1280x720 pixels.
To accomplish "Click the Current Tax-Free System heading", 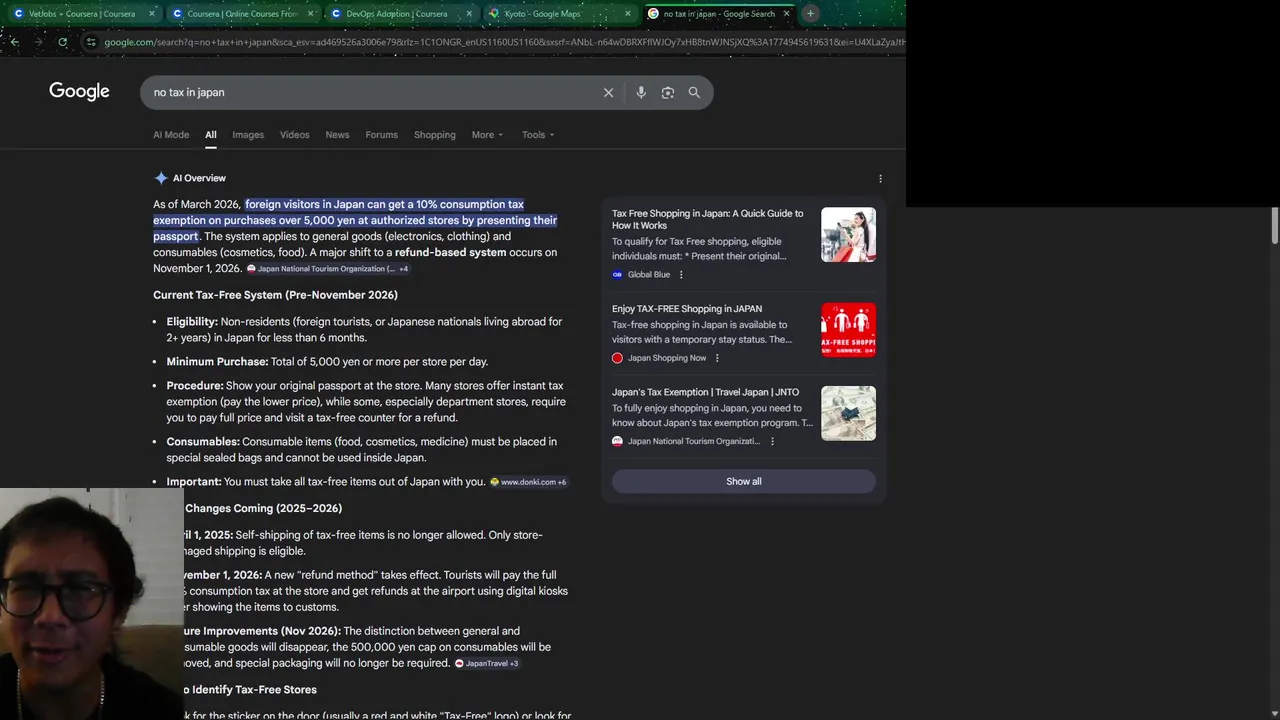I will (x=275, y=295).
